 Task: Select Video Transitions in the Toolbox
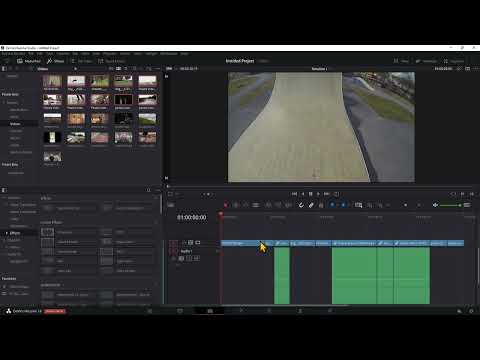click(x=23, y=205)
